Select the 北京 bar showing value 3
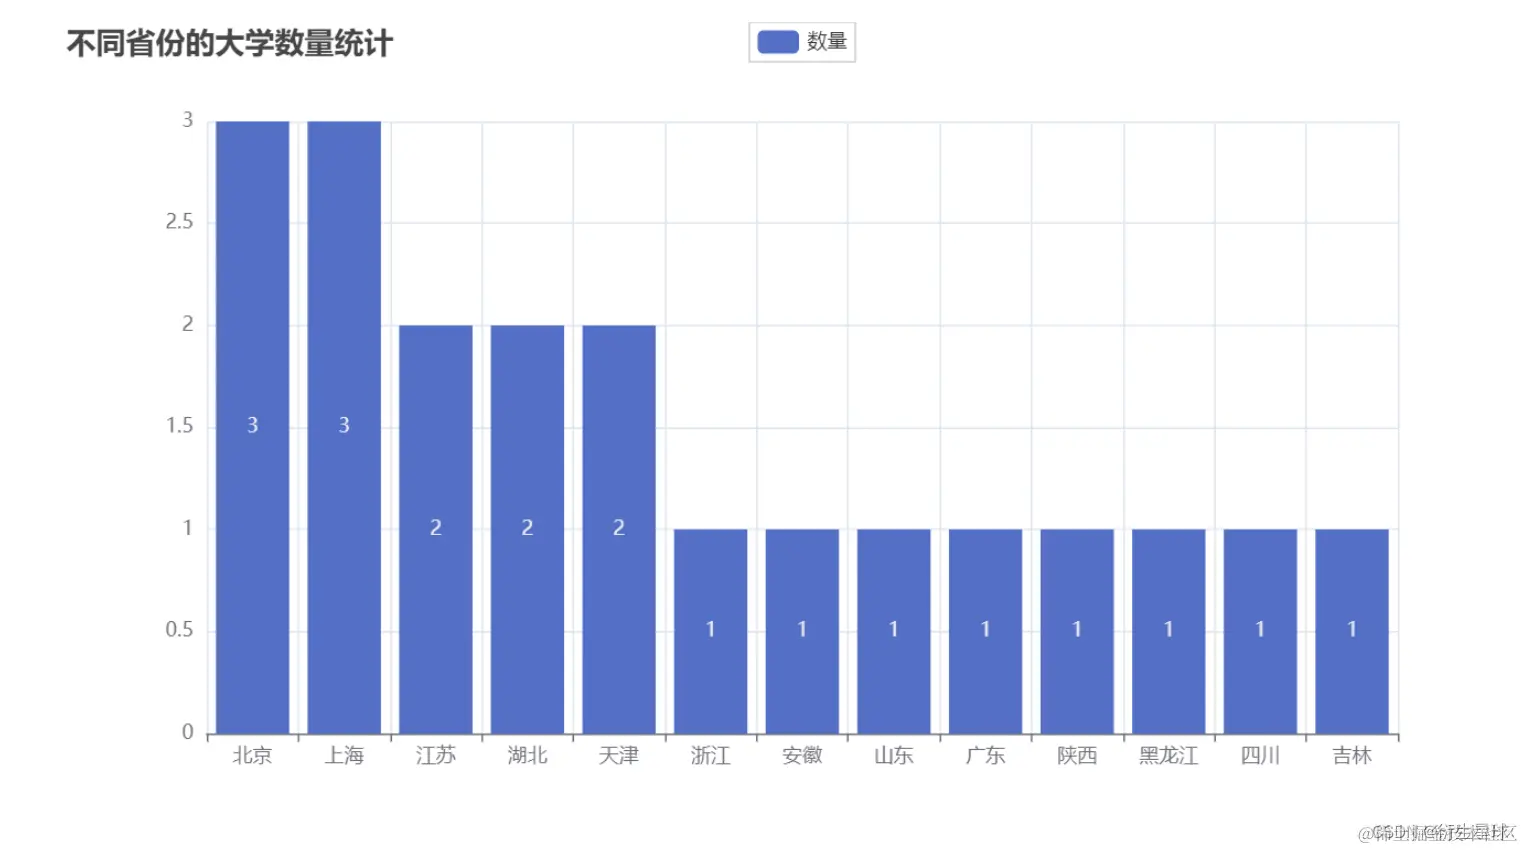 click(x=251, y=425)
